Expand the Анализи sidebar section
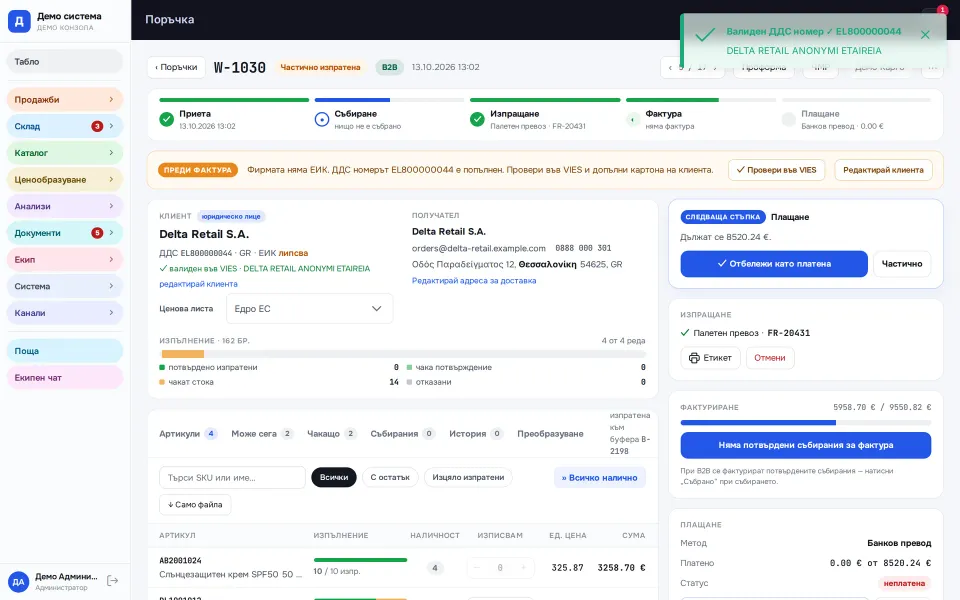The image size is (960, 600). coord(65,206)
